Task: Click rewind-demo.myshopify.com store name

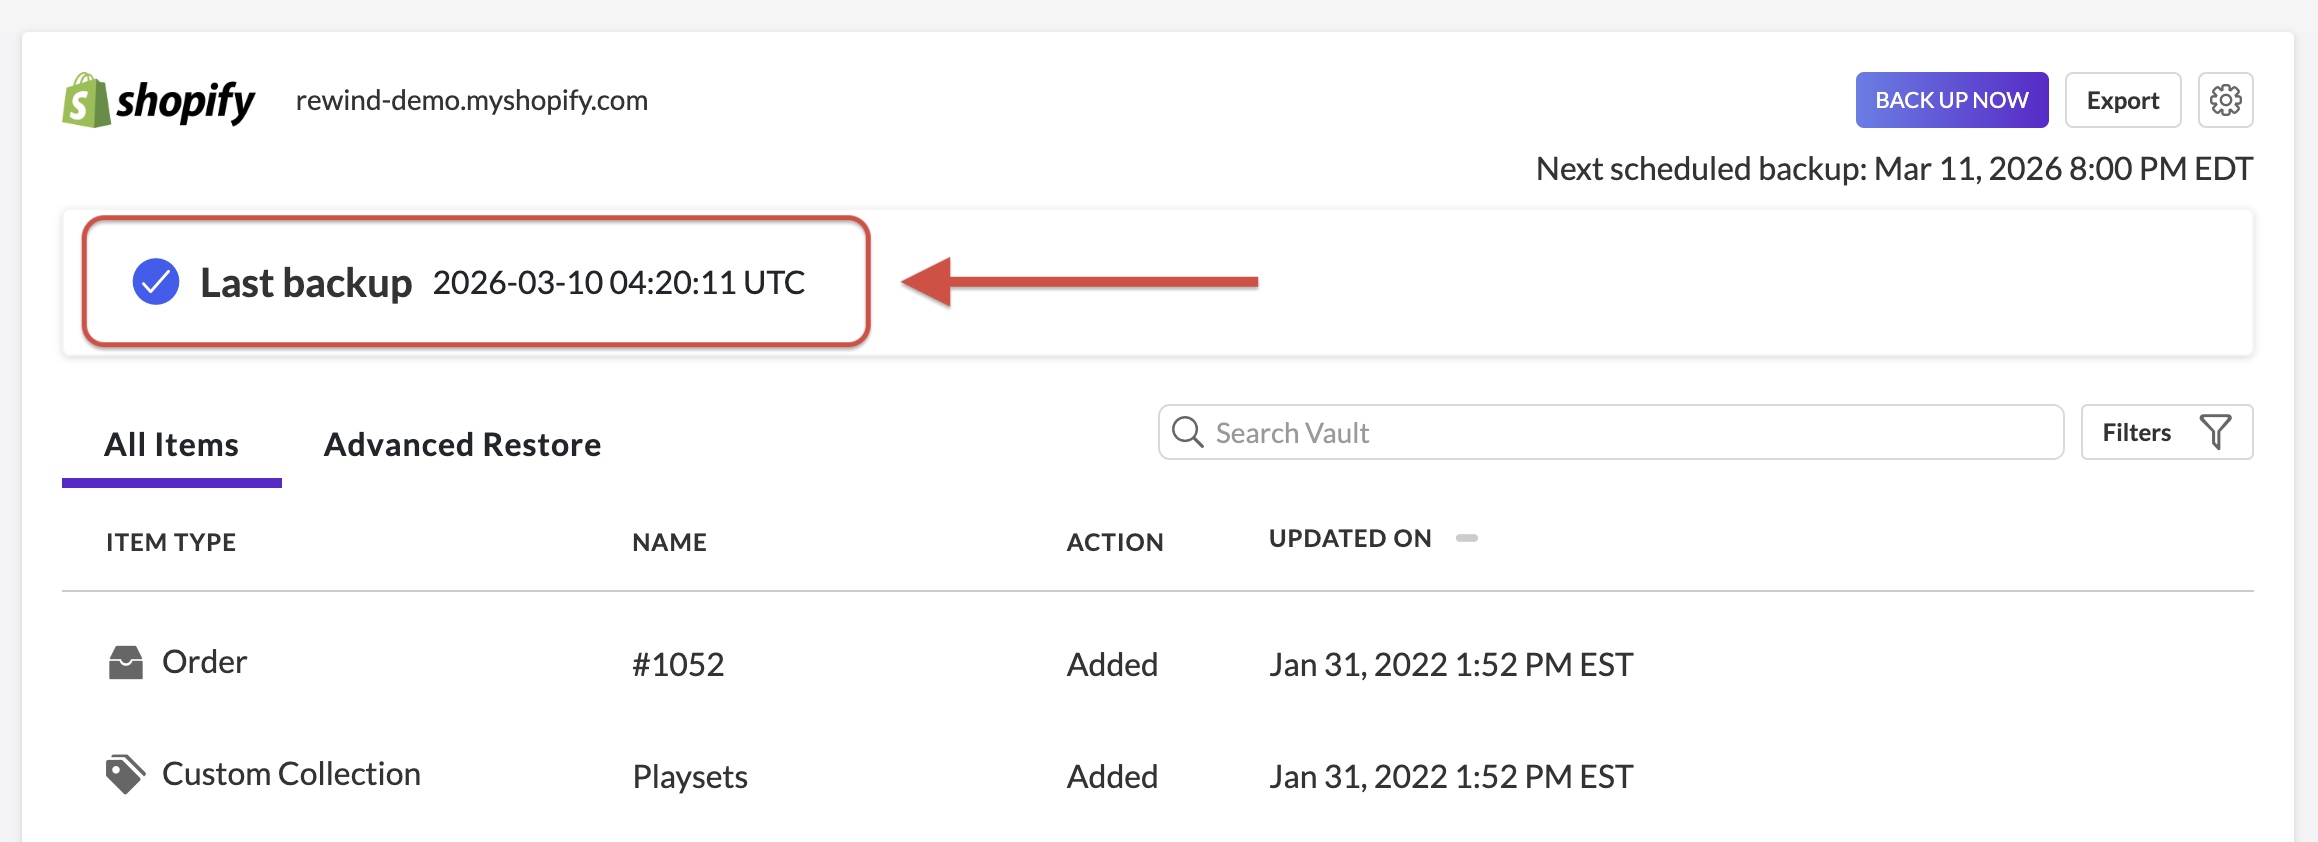Action: pos(471,100)
